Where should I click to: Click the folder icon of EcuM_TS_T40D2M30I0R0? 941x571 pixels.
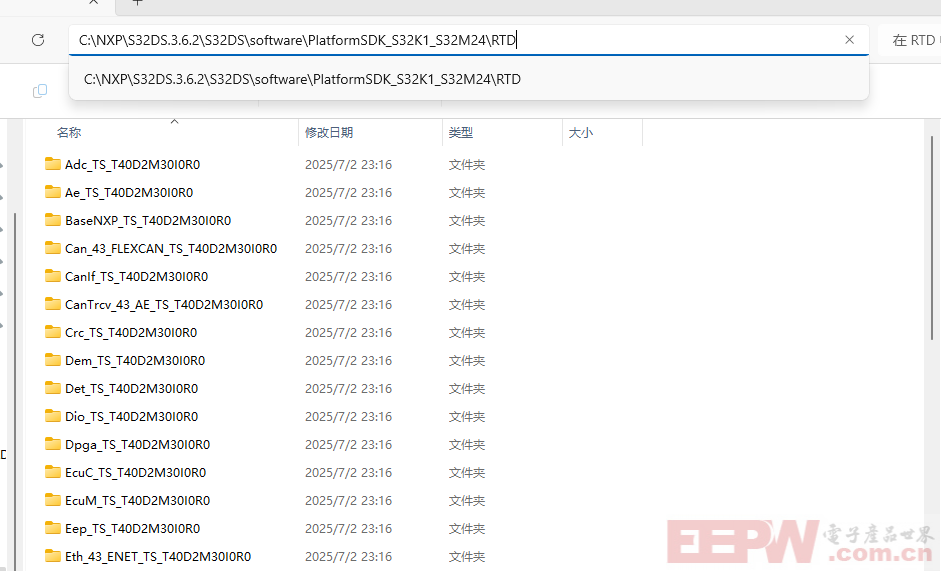pos(53,500)
